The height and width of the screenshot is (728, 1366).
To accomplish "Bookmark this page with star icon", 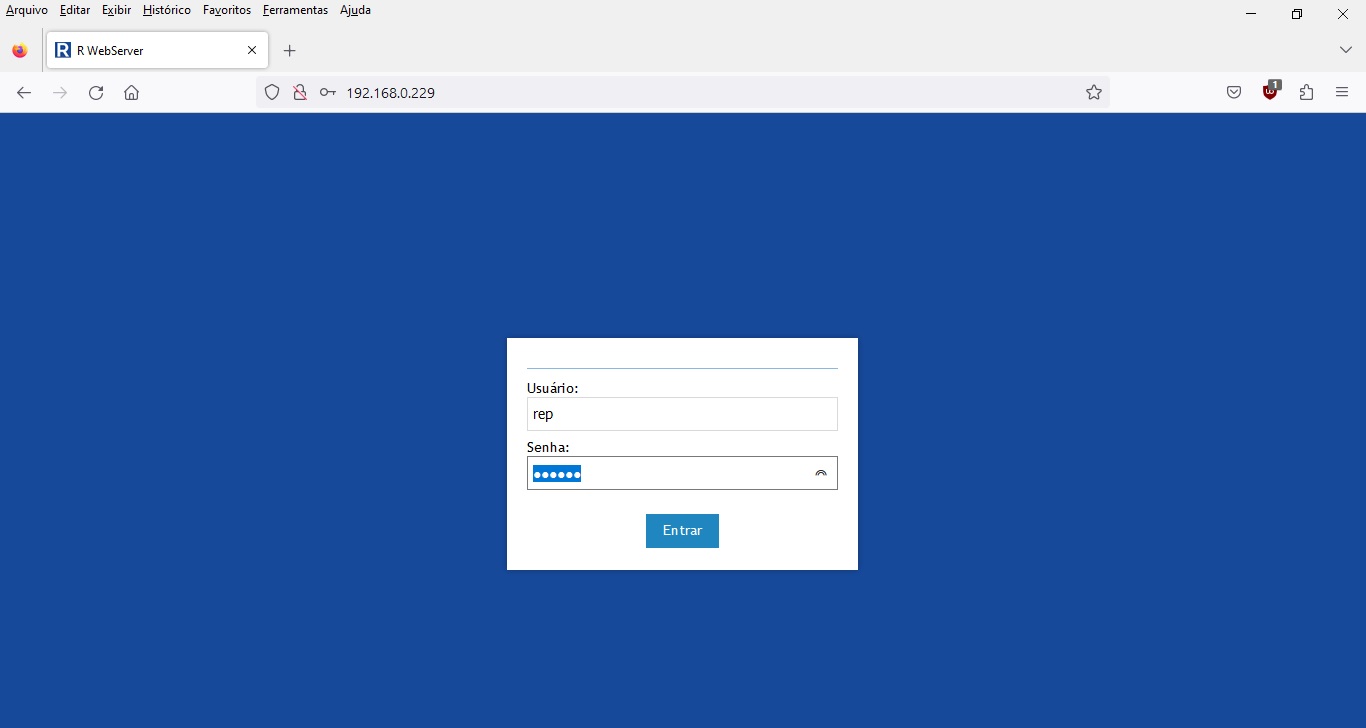I will coord(1094,93).
